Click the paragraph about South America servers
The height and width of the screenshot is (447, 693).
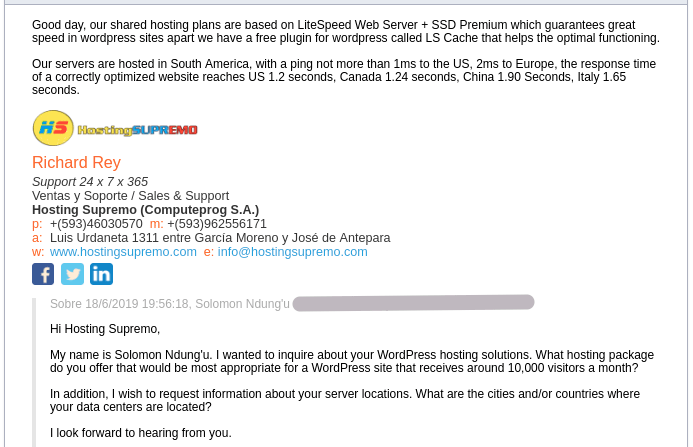point(344,77)
